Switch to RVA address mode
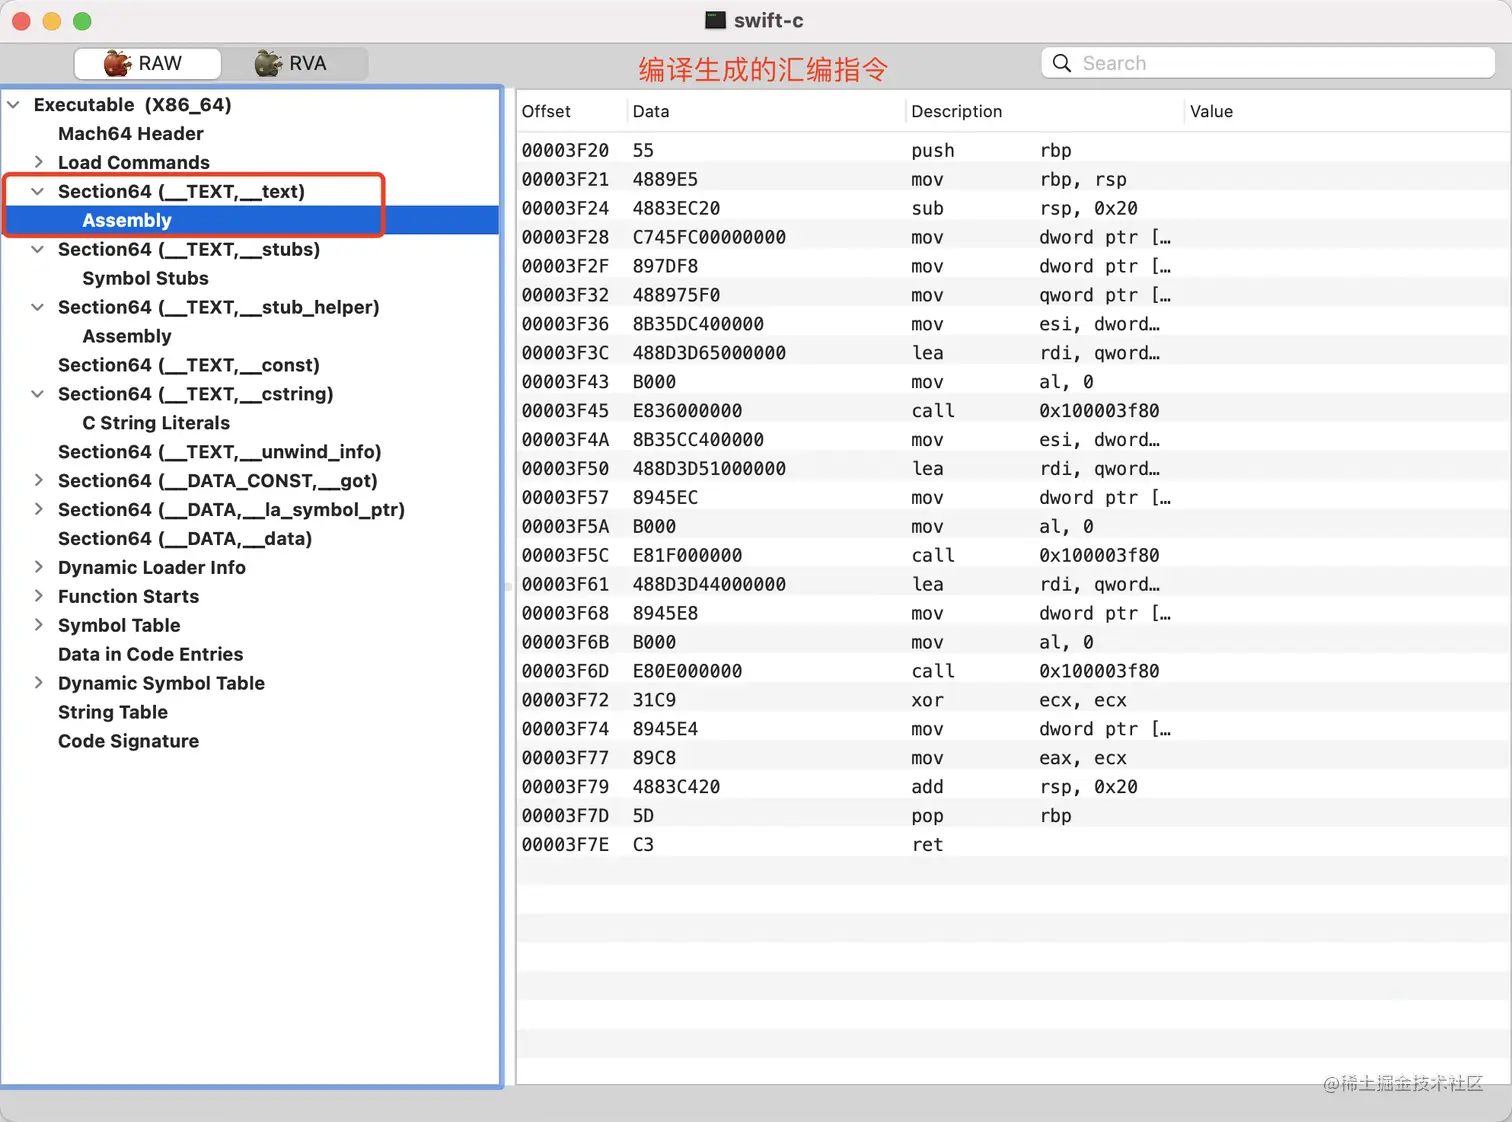The image size is (1512, 1122). 294,63
